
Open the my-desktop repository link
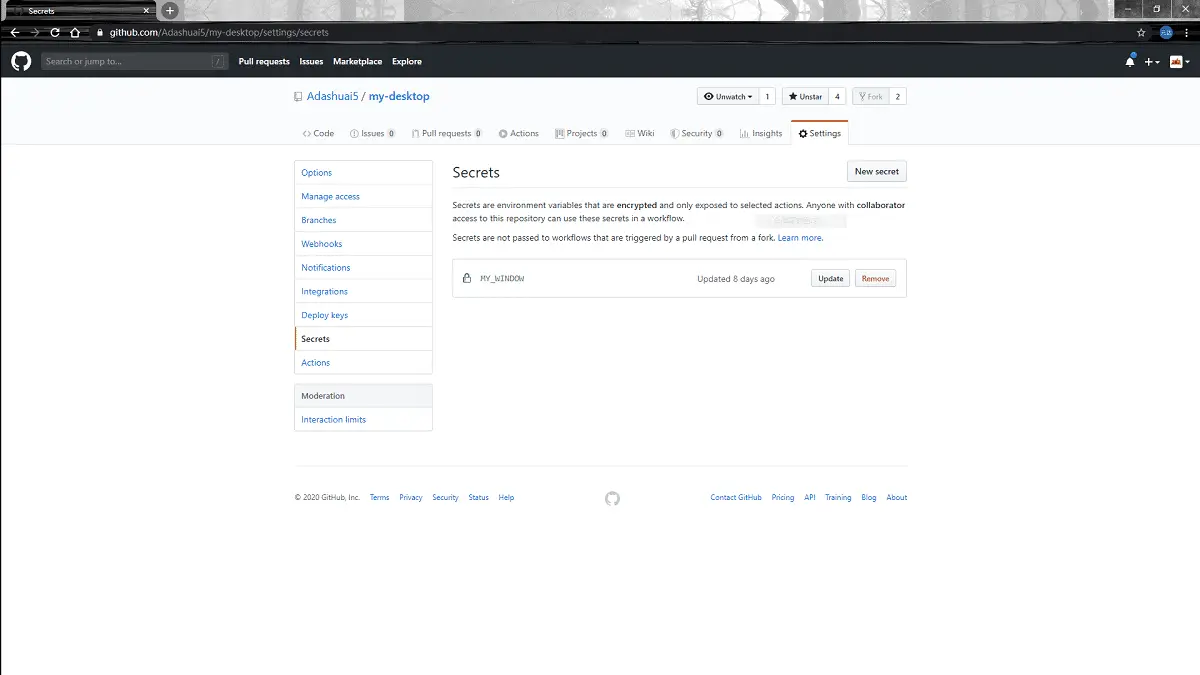pos(399,96)
